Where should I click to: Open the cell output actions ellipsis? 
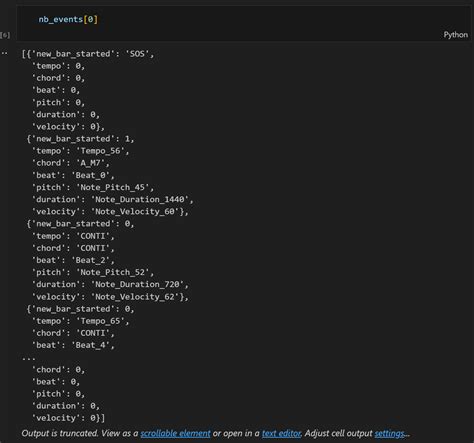click(4, 53)
